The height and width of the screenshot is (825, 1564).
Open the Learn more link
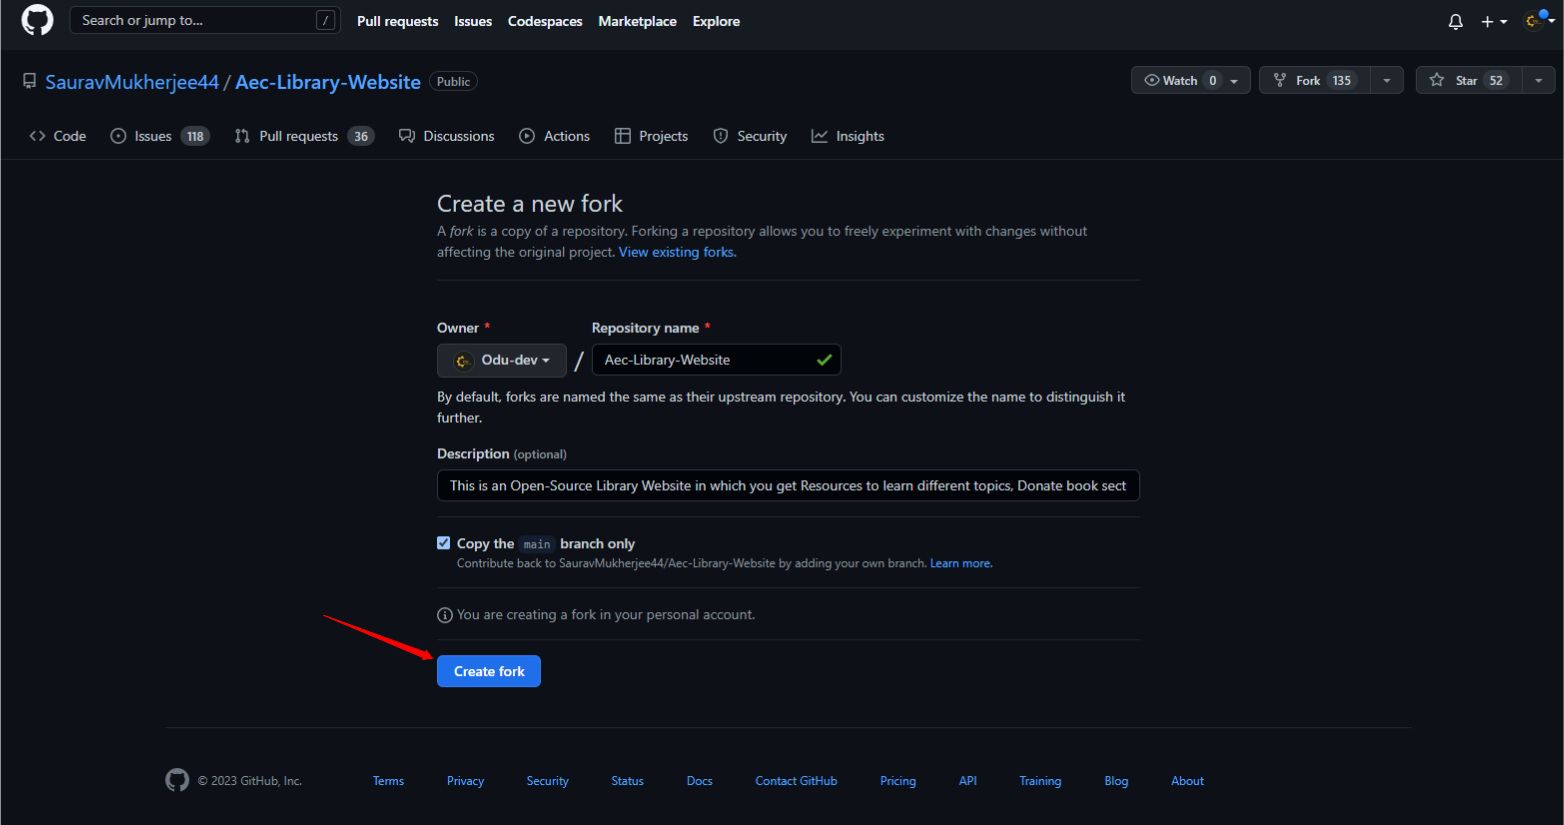[x=961, y=564]
